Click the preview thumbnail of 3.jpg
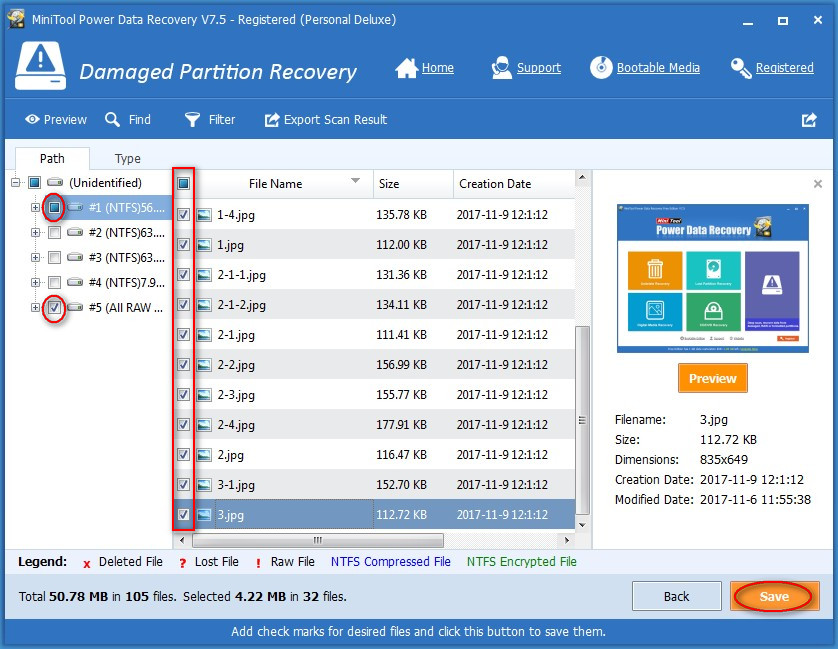The width and height of the screenshot is (838, 649). pyautogui.click(x=712, y=278)
